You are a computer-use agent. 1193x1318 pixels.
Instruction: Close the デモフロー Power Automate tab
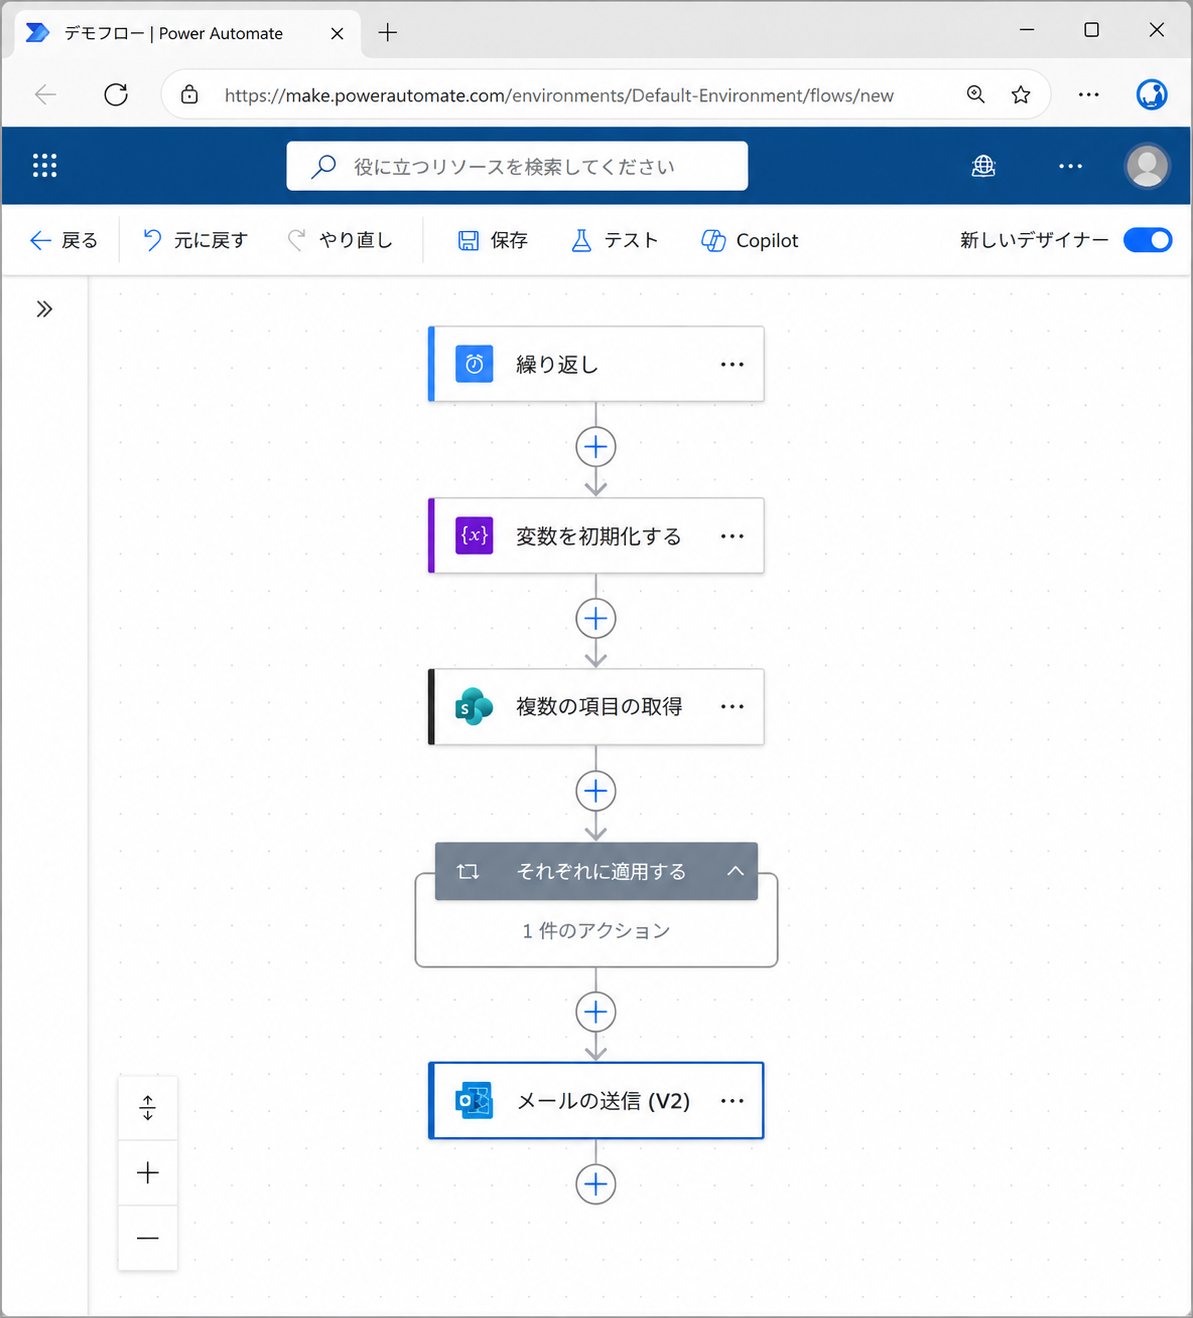(x=337, y=33)
